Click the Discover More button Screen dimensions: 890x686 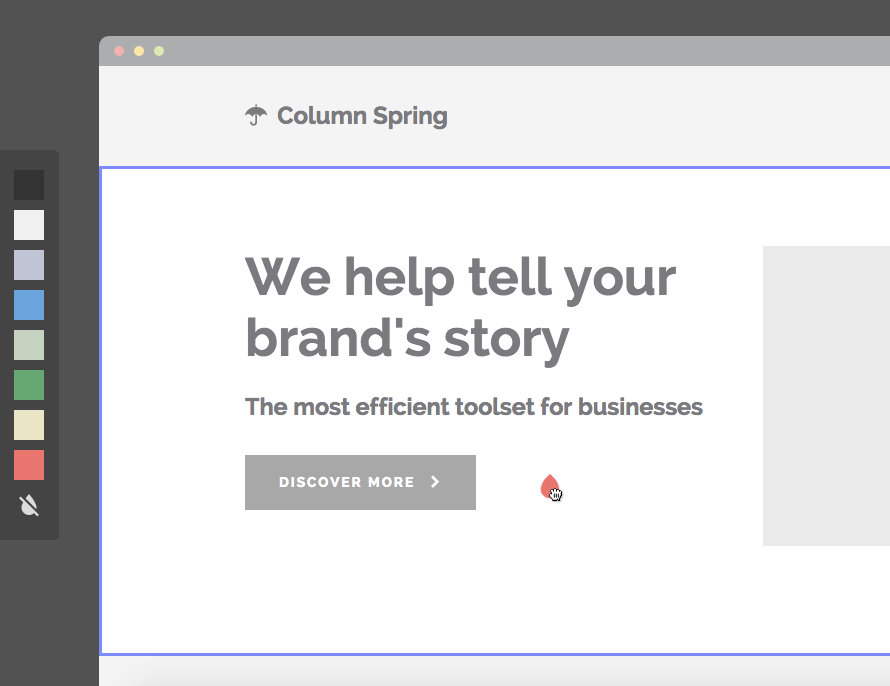click(360, 482)
